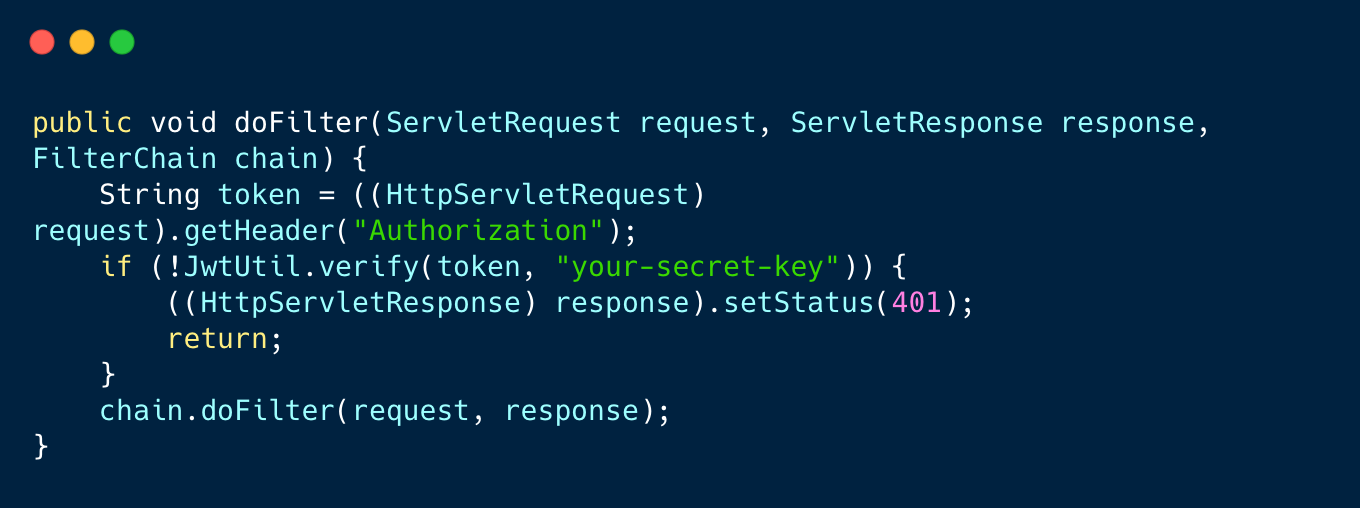Click the doFilter method name in the signature
The image size is (1360, 508).
coord(303,123)
